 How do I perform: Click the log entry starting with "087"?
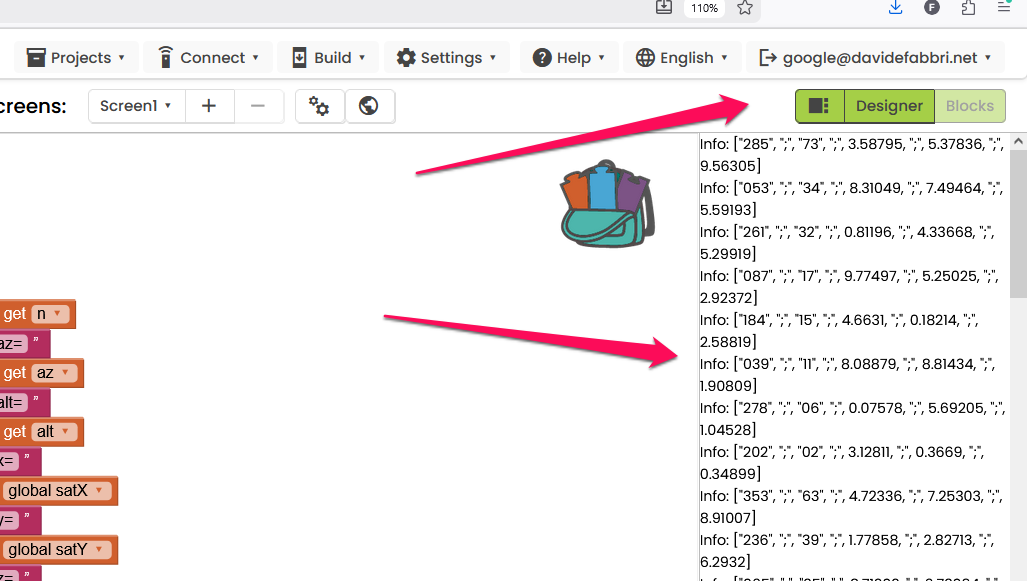click(x=852, y=286)
